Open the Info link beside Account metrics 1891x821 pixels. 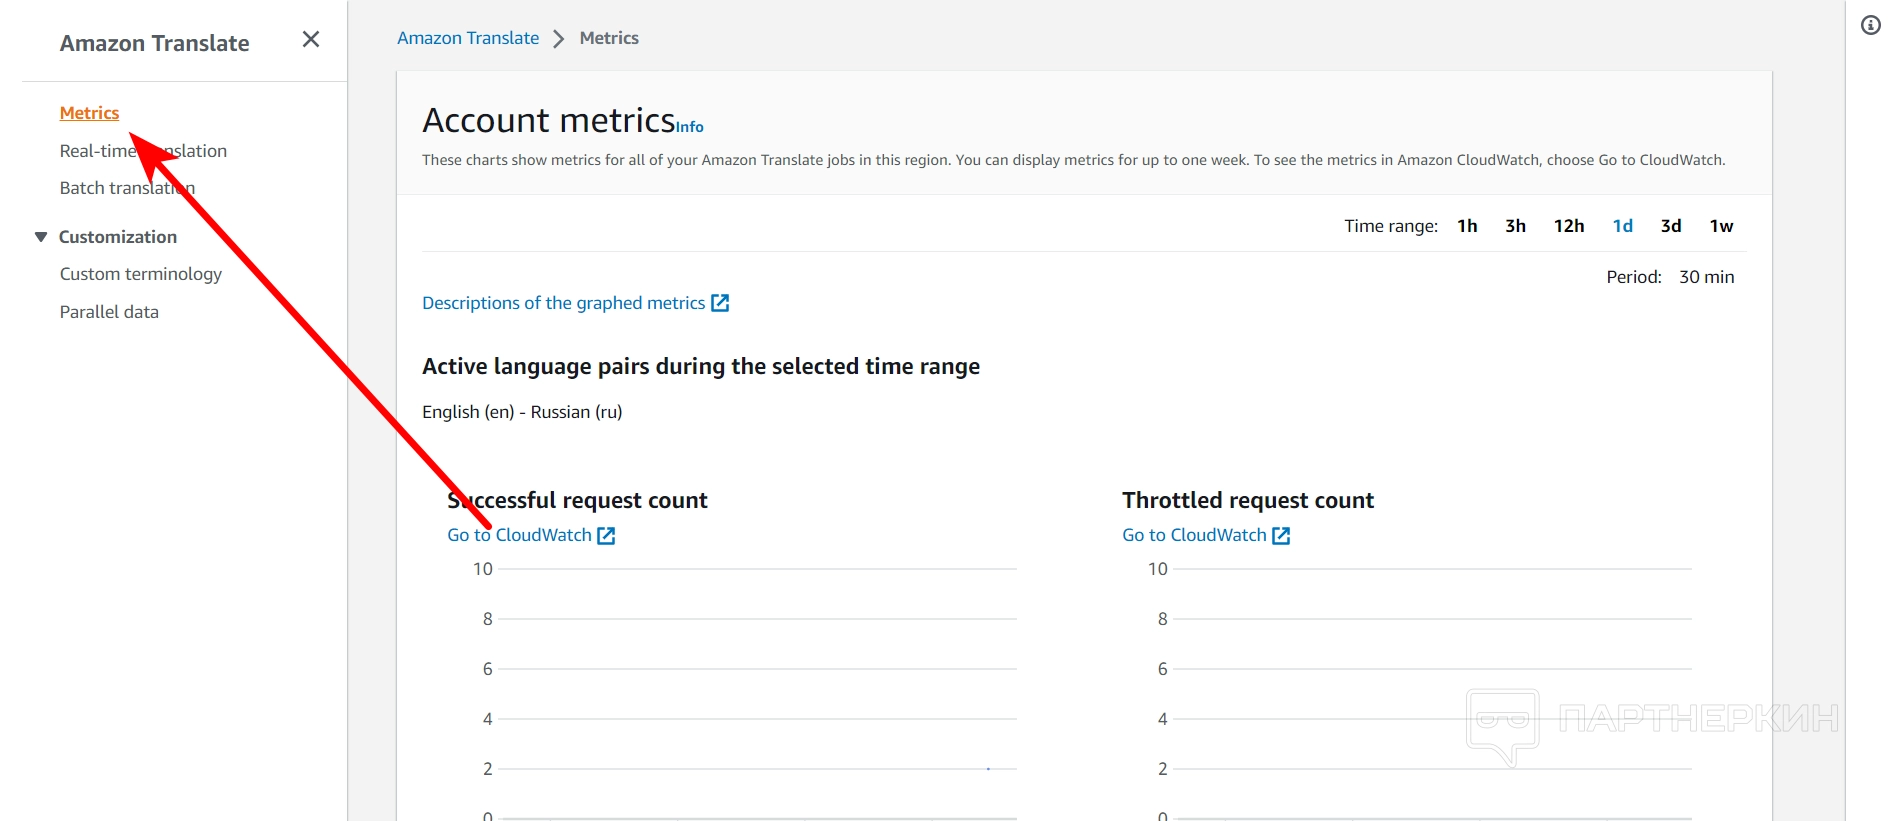690,127
